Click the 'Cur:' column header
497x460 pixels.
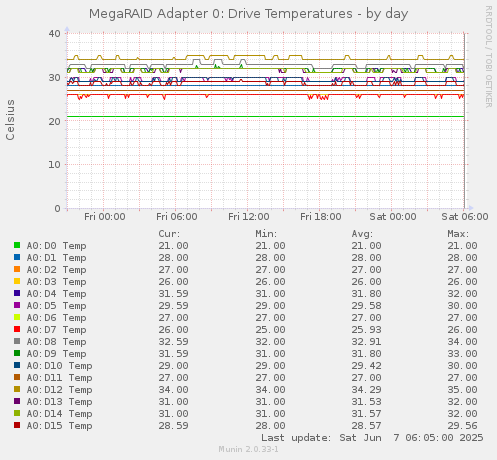point(169,234)
